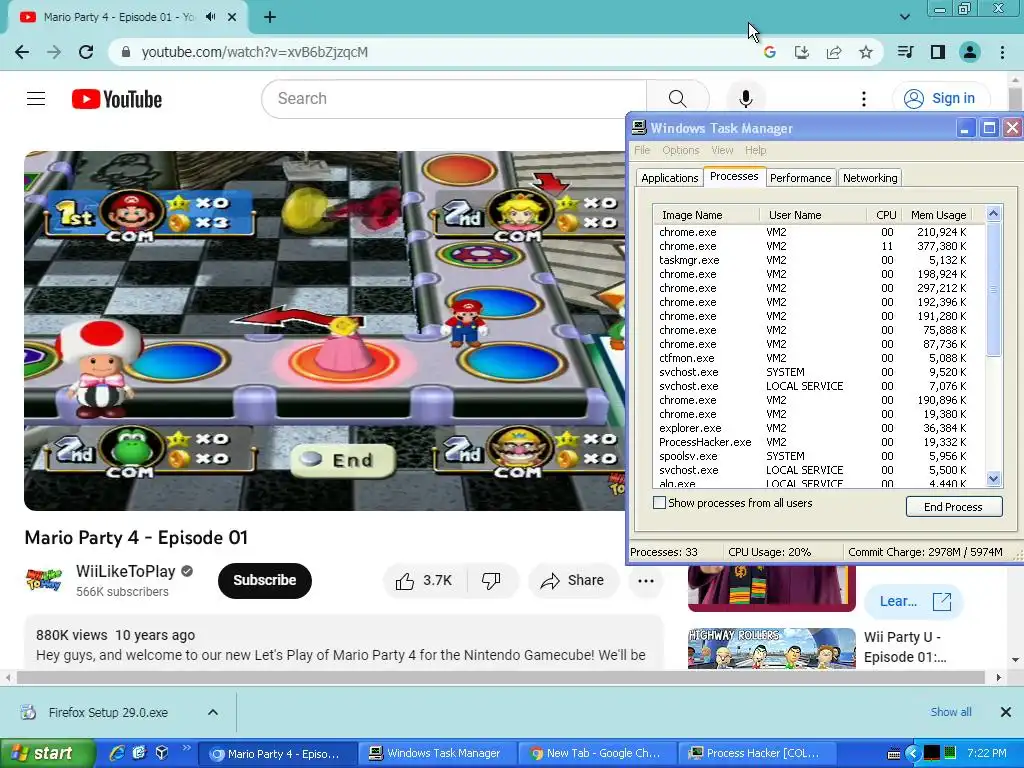Select the ProcessHacker.exe process row
This screenshot has height=768, width=1024.
tap(818, 442)
